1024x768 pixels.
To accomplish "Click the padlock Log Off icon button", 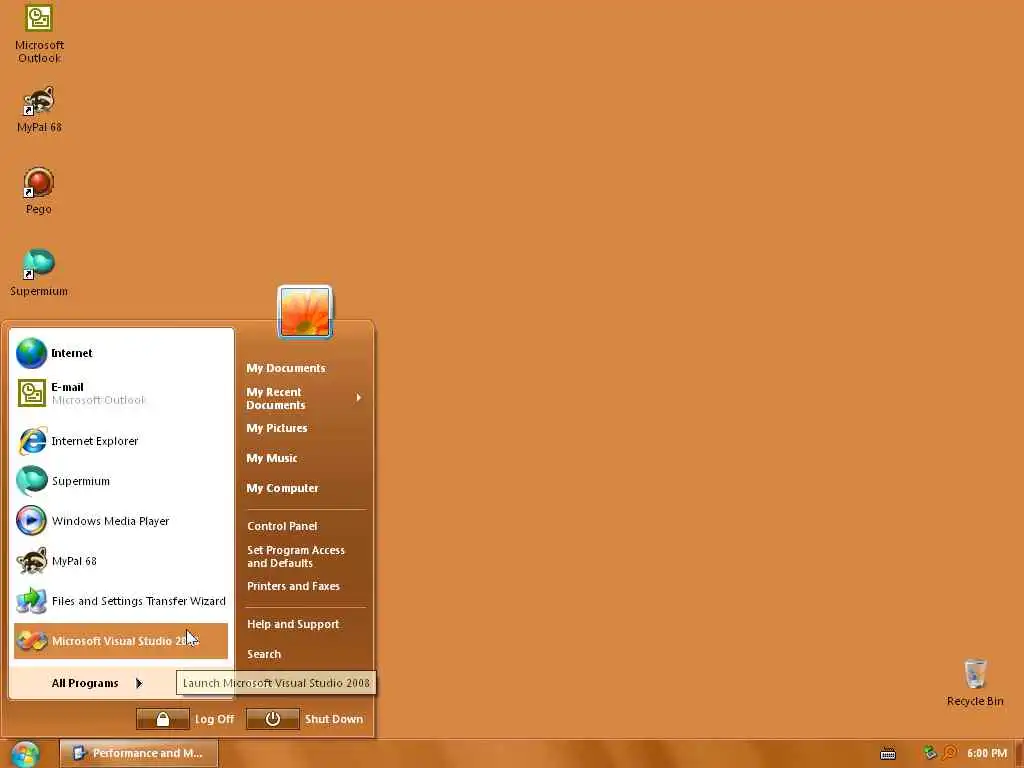I will [x=163, y=719].
